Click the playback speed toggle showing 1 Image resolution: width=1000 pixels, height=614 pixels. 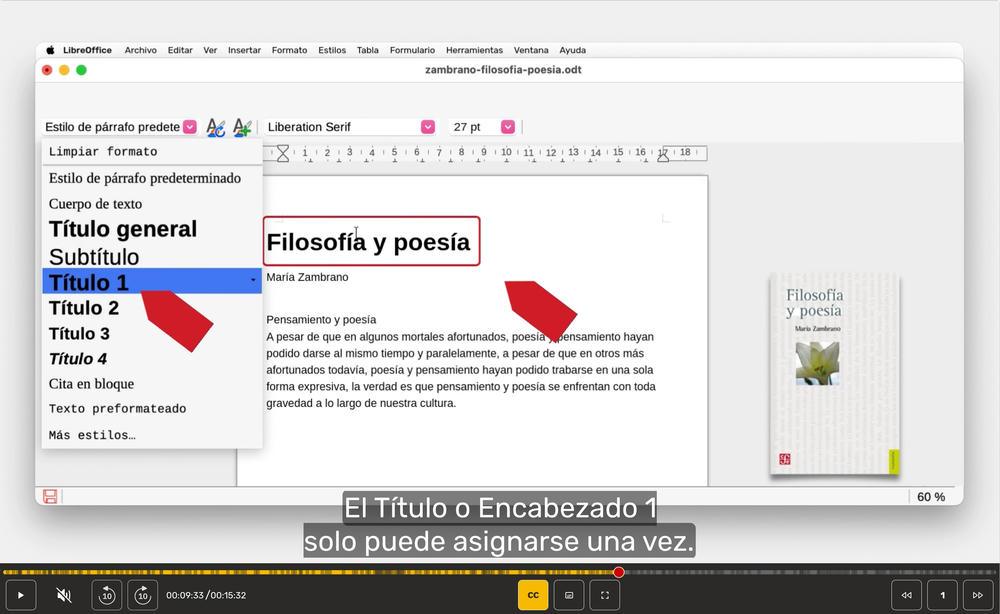point(941,594)
